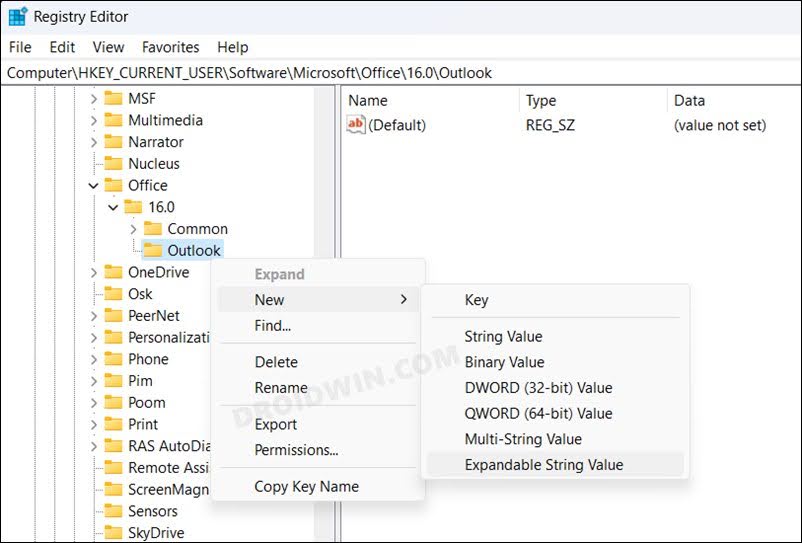Viewport: 802px width, 543px height.
Task: Expand the OneDrive key chevron
Action: coord(94,272)
